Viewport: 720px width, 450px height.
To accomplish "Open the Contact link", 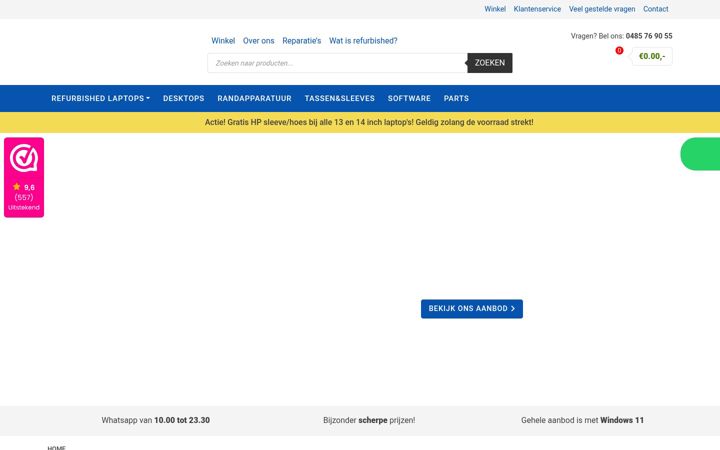I will (655, 9).
